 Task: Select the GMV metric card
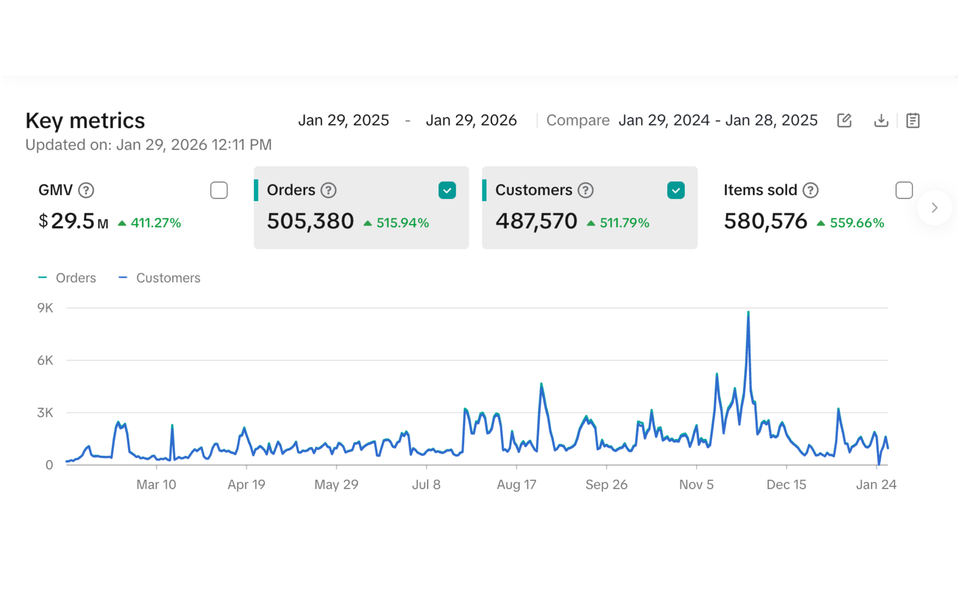click(x=133, y=207)
